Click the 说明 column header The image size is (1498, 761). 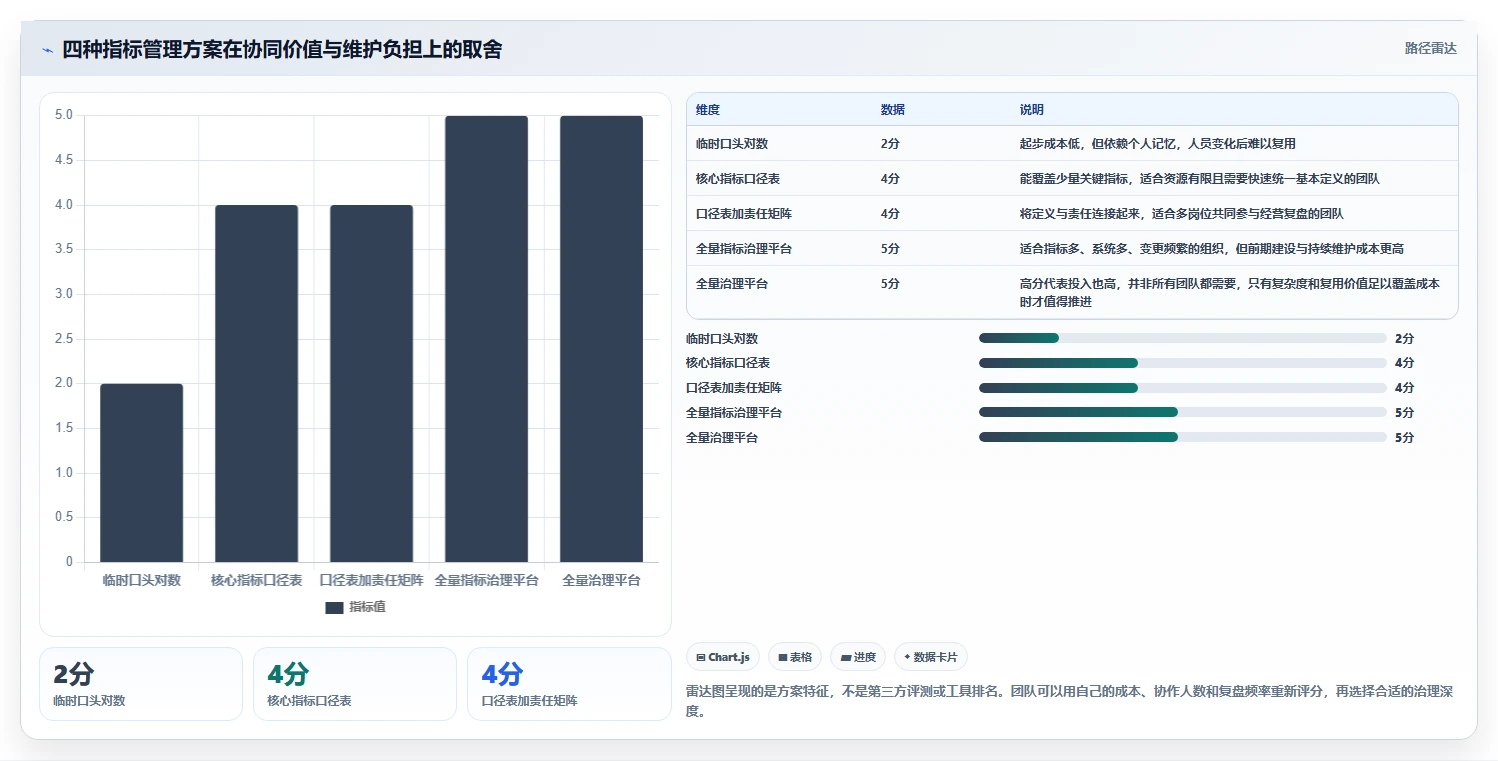click(x=1032, y=109)
